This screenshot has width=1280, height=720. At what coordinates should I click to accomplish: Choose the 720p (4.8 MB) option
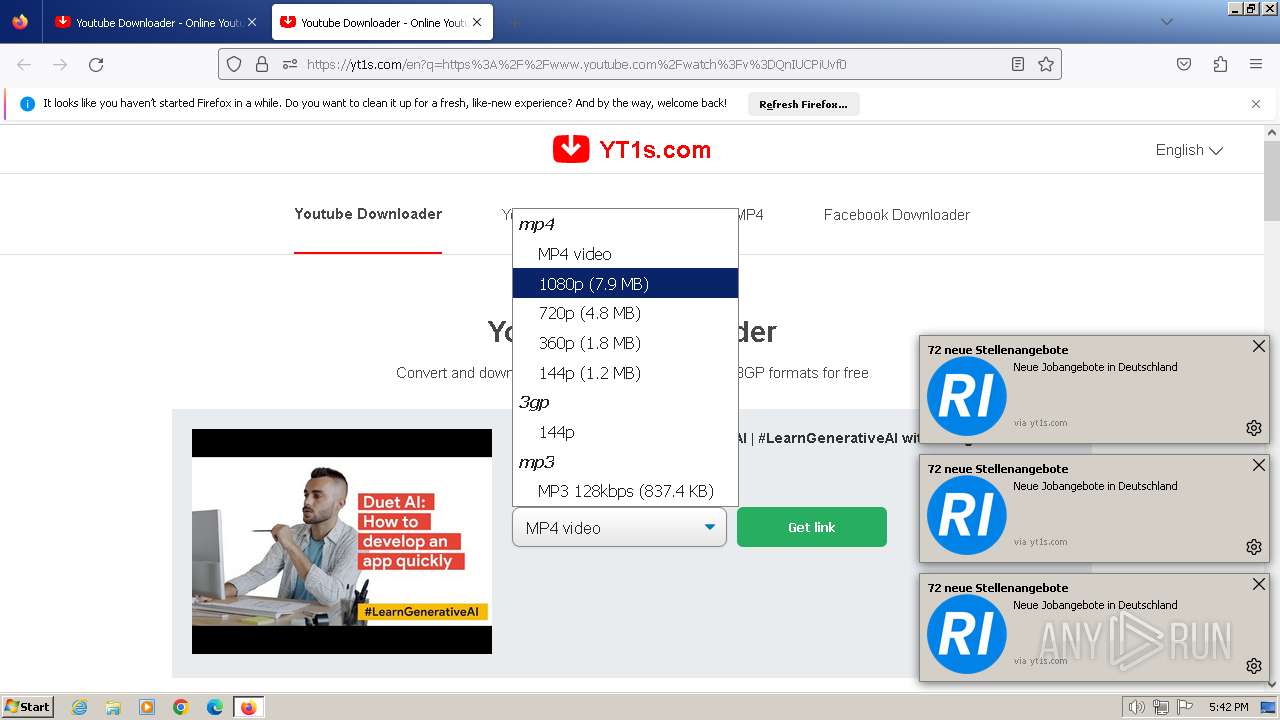tap(625, 313)
